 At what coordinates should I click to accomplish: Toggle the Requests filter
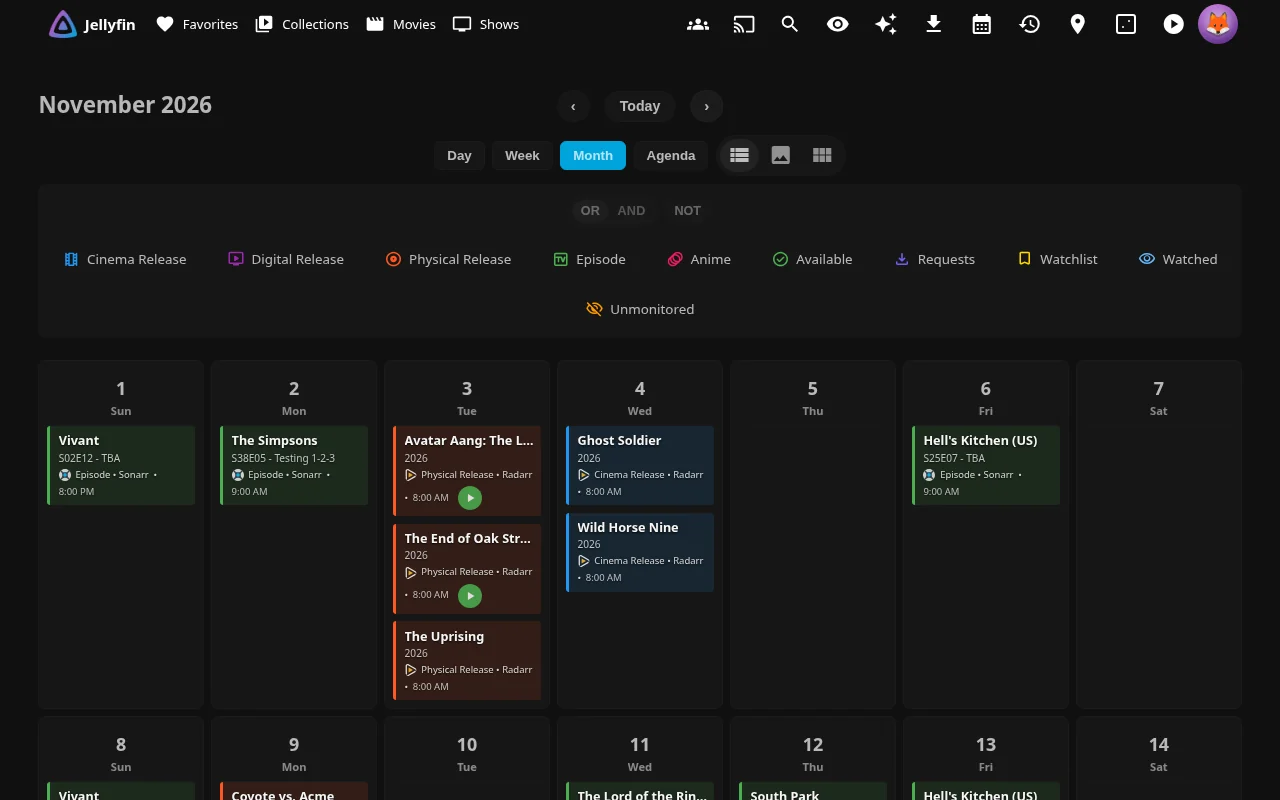(x=935, y=259)
